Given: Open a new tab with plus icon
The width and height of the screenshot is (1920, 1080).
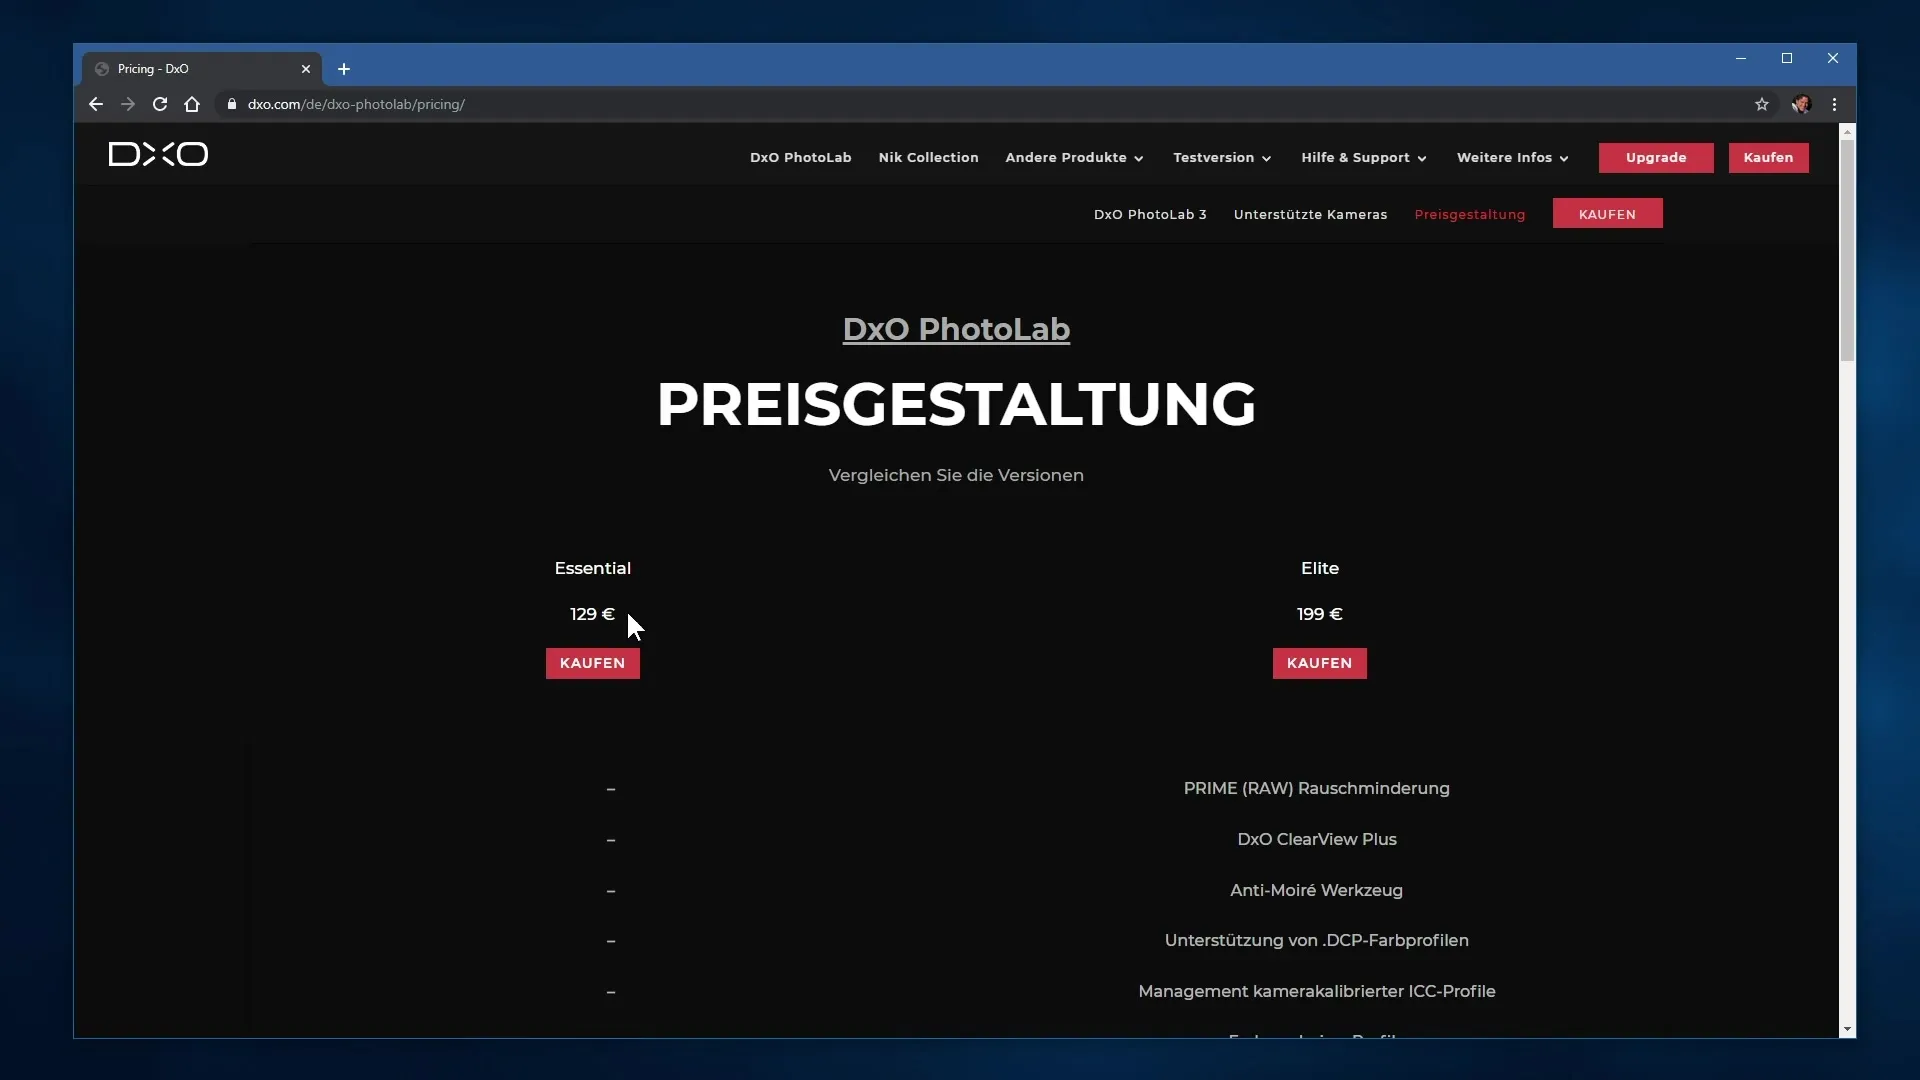Looking at the screenshot, I should click(344, 69).
